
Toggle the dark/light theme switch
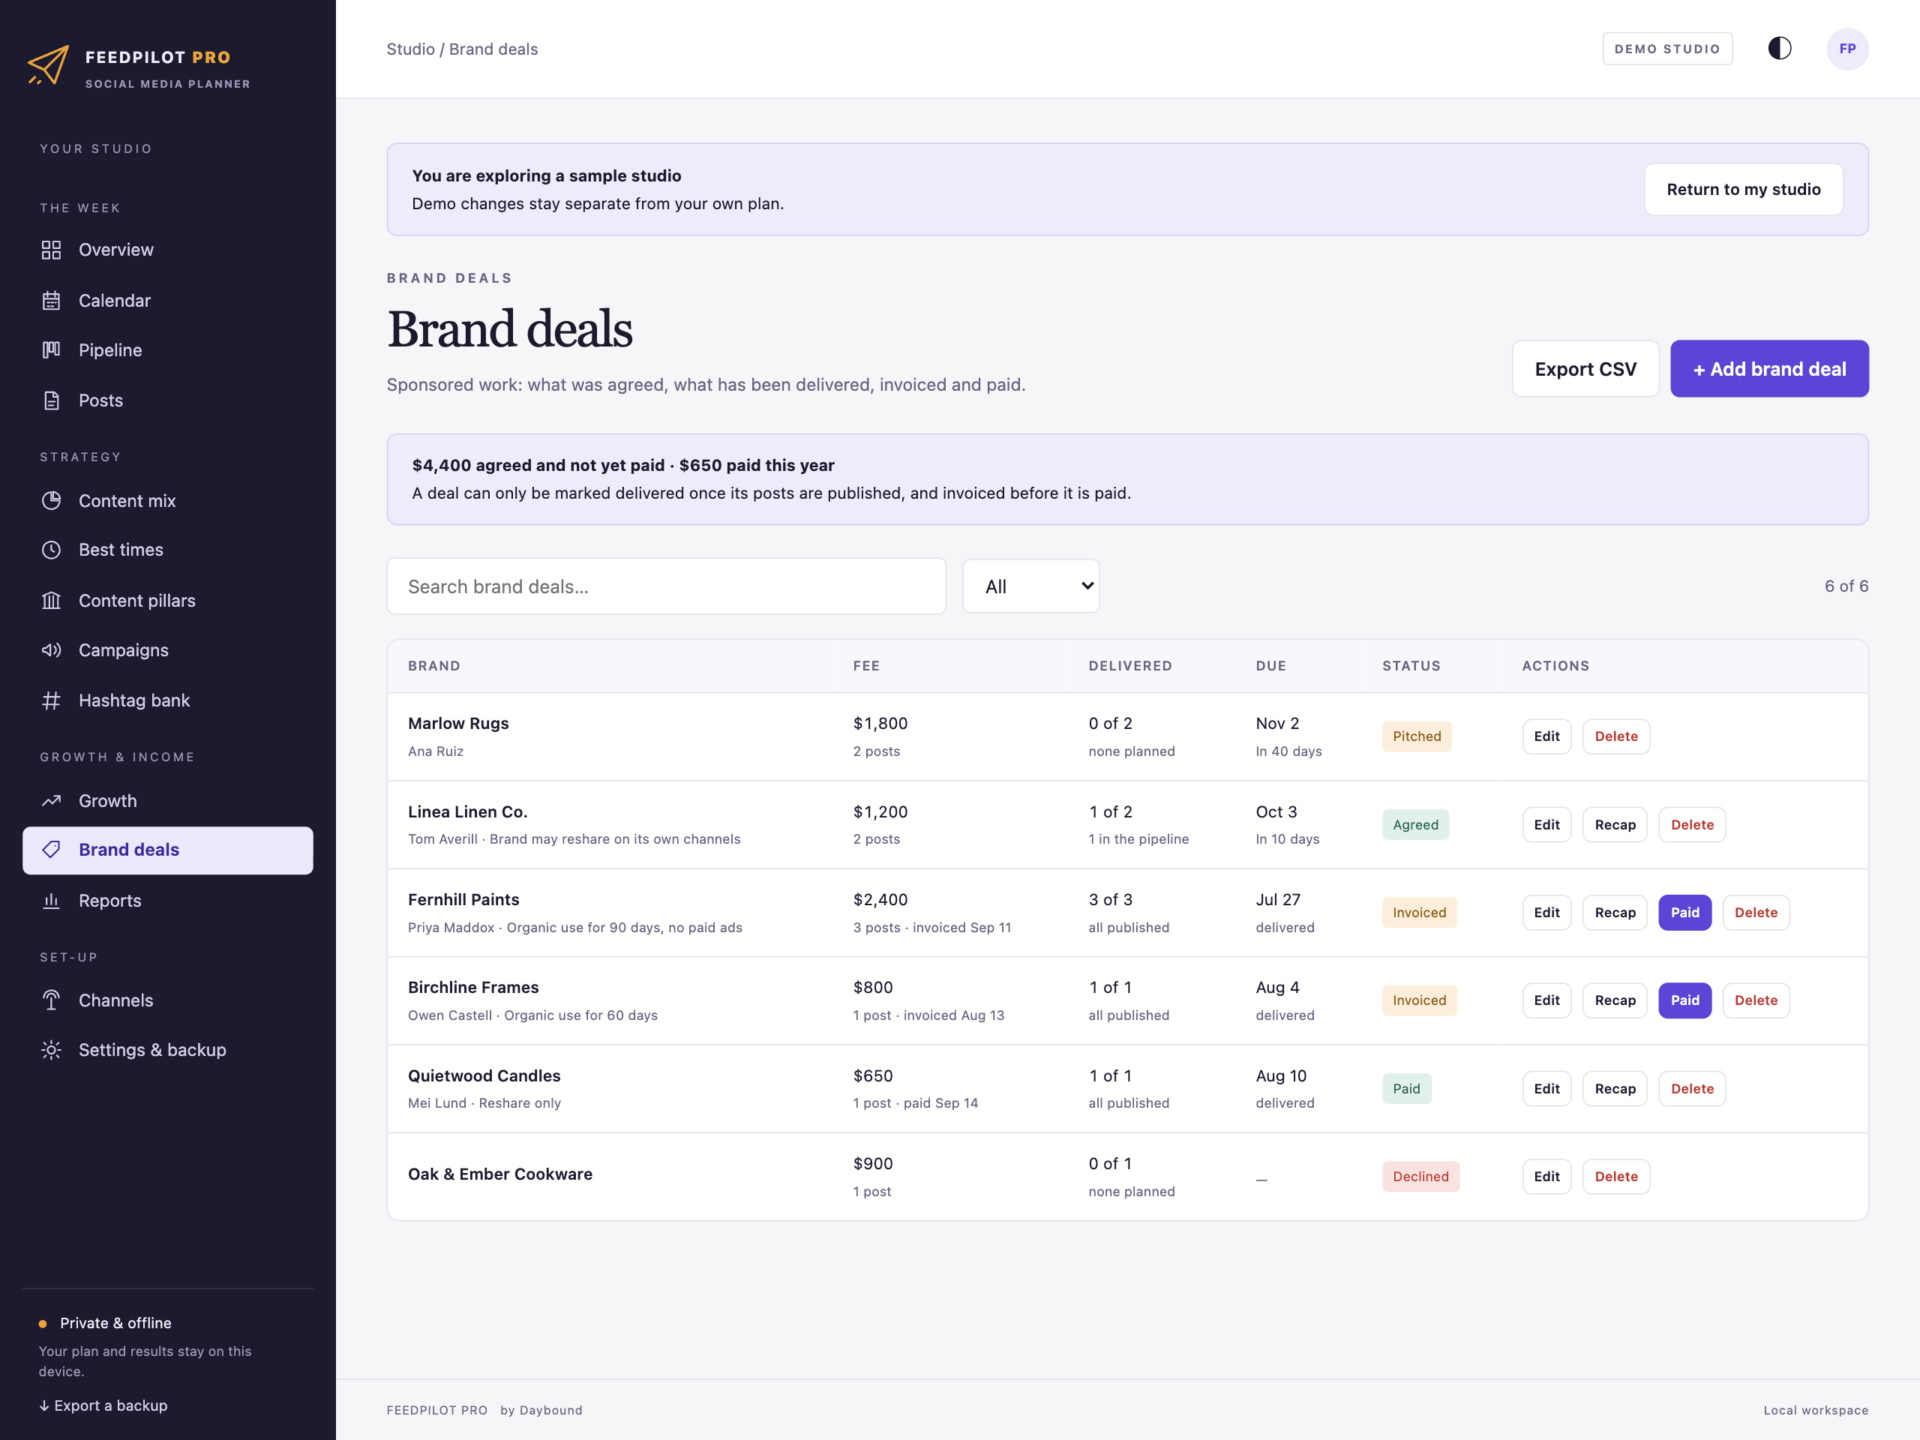coord(1779,49)
